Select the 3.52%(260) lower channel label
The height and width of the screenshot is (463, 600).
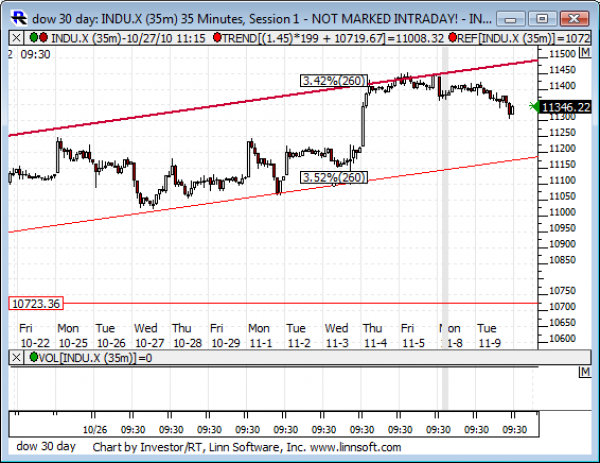(x=334, y=178)
